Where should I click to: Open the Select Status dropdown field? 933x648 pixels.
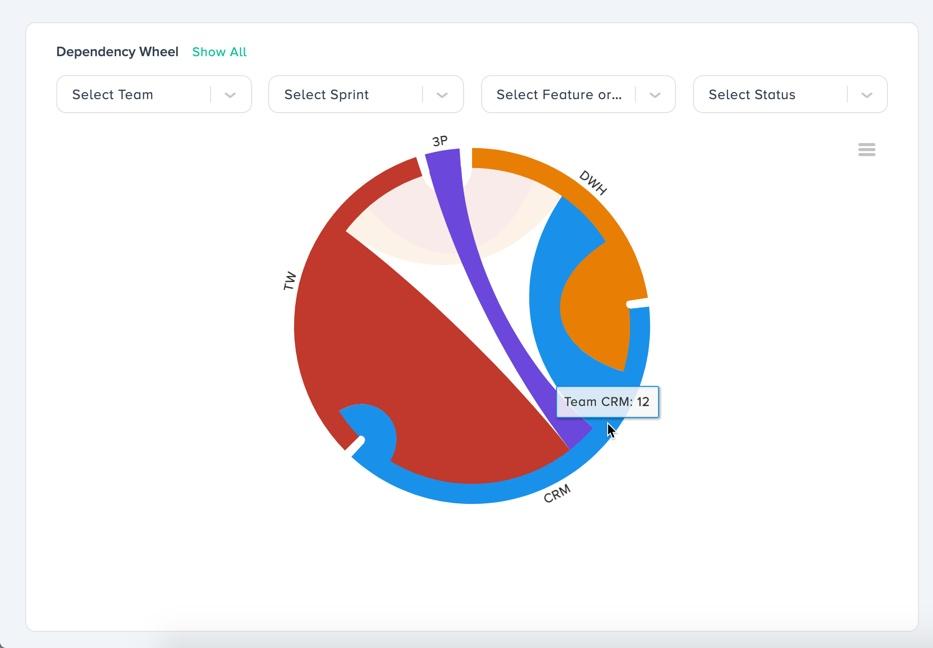tap(771, 95)
